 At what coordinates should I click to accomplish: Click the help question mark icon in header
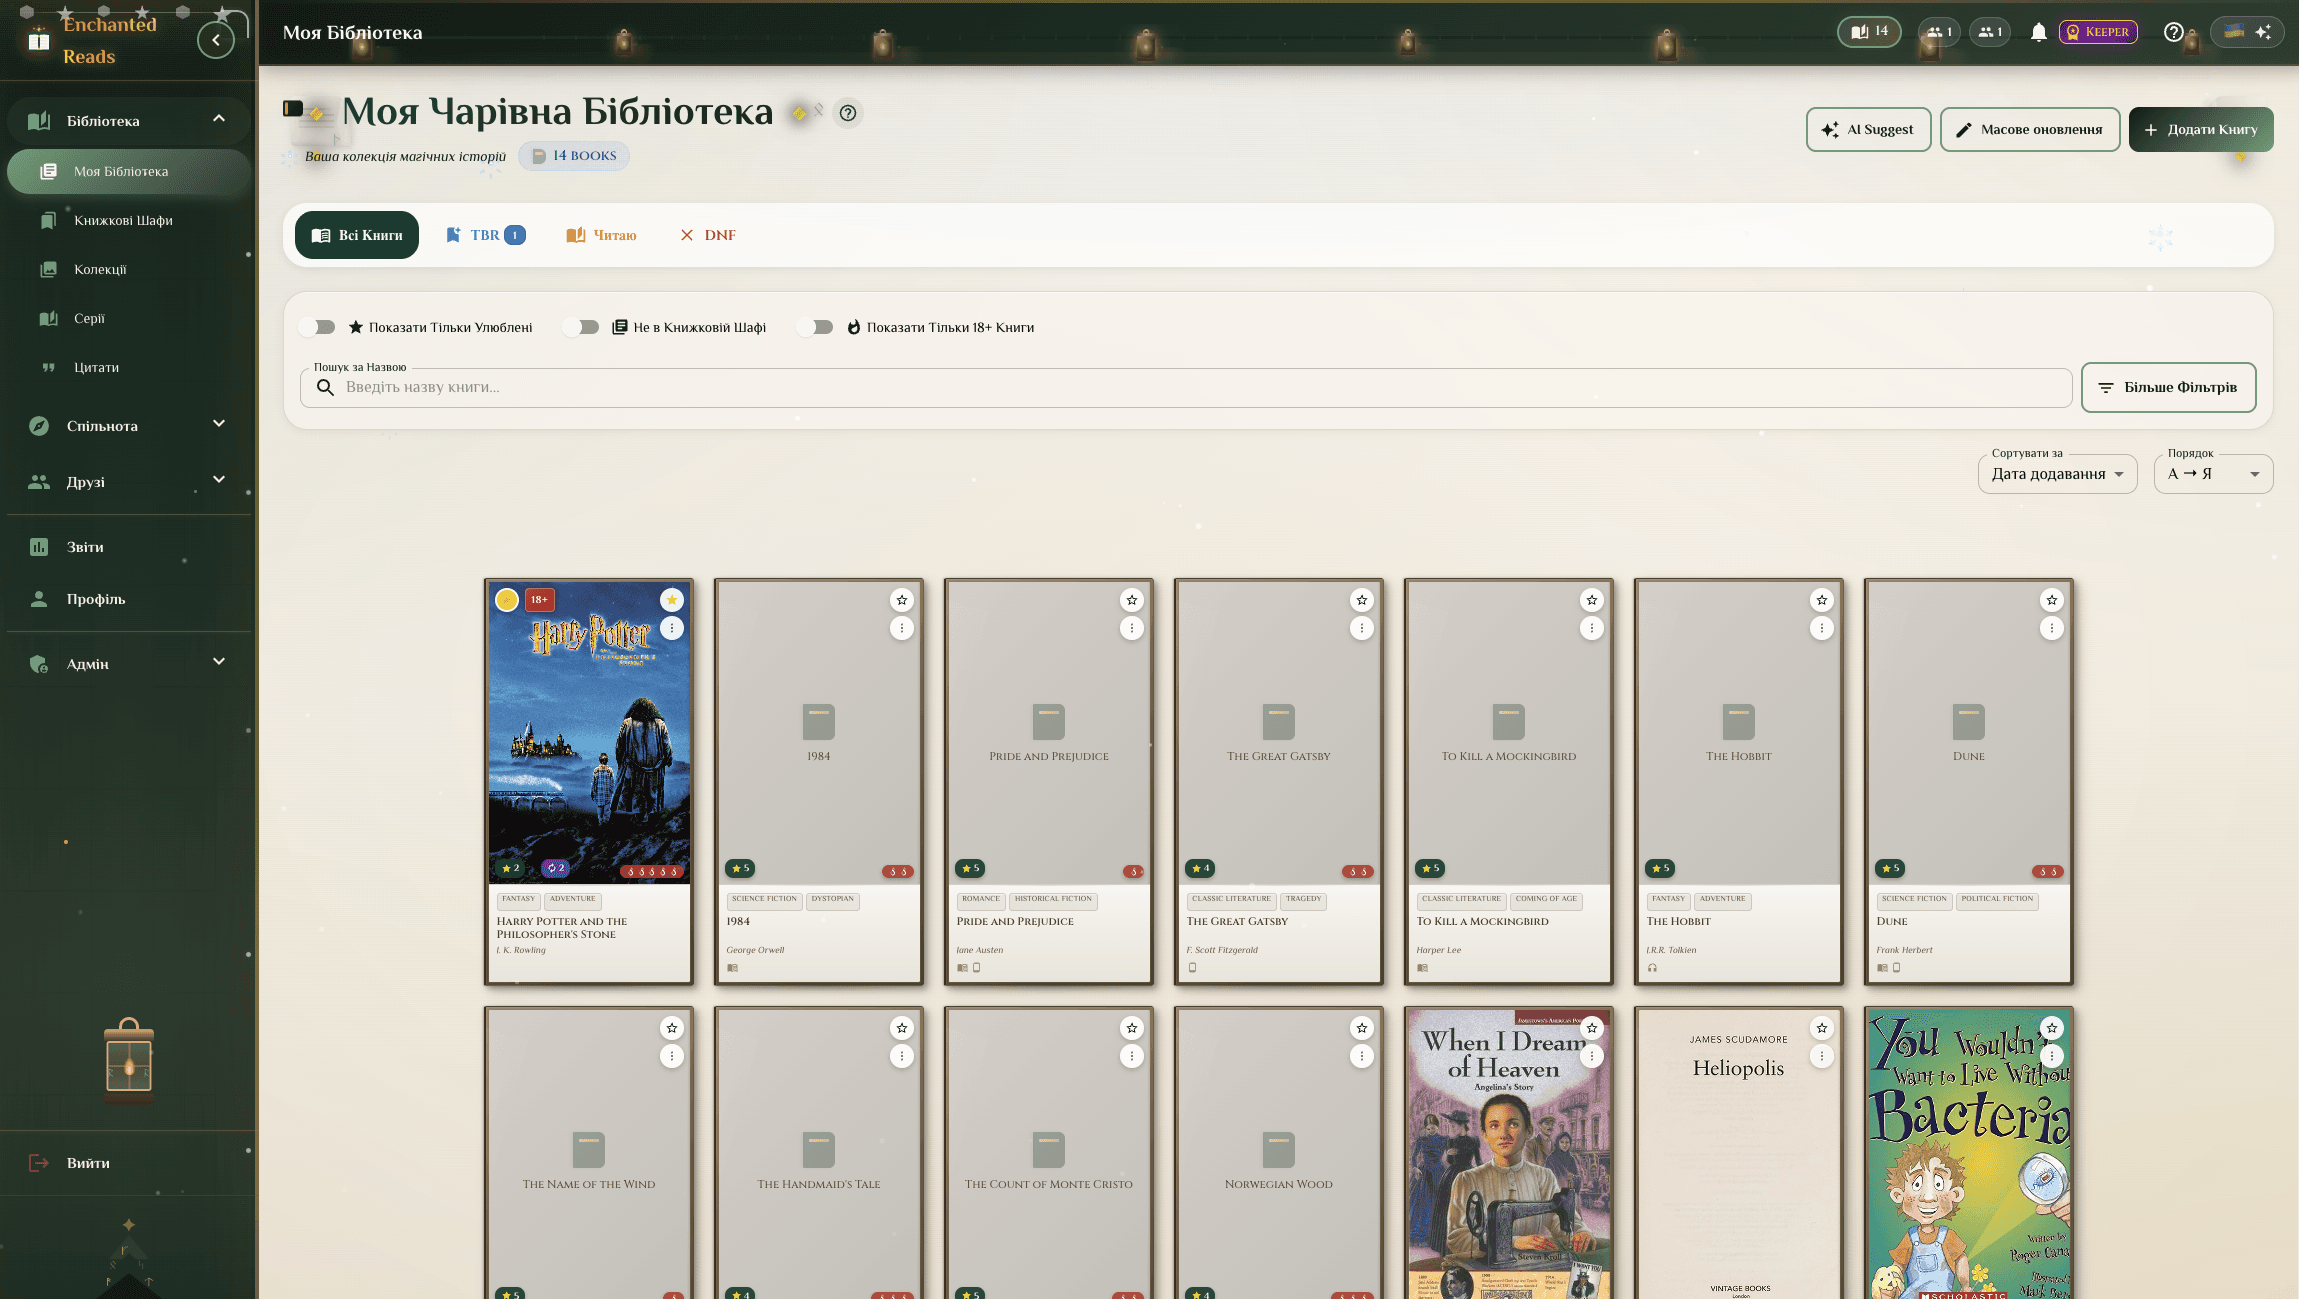2172,31
